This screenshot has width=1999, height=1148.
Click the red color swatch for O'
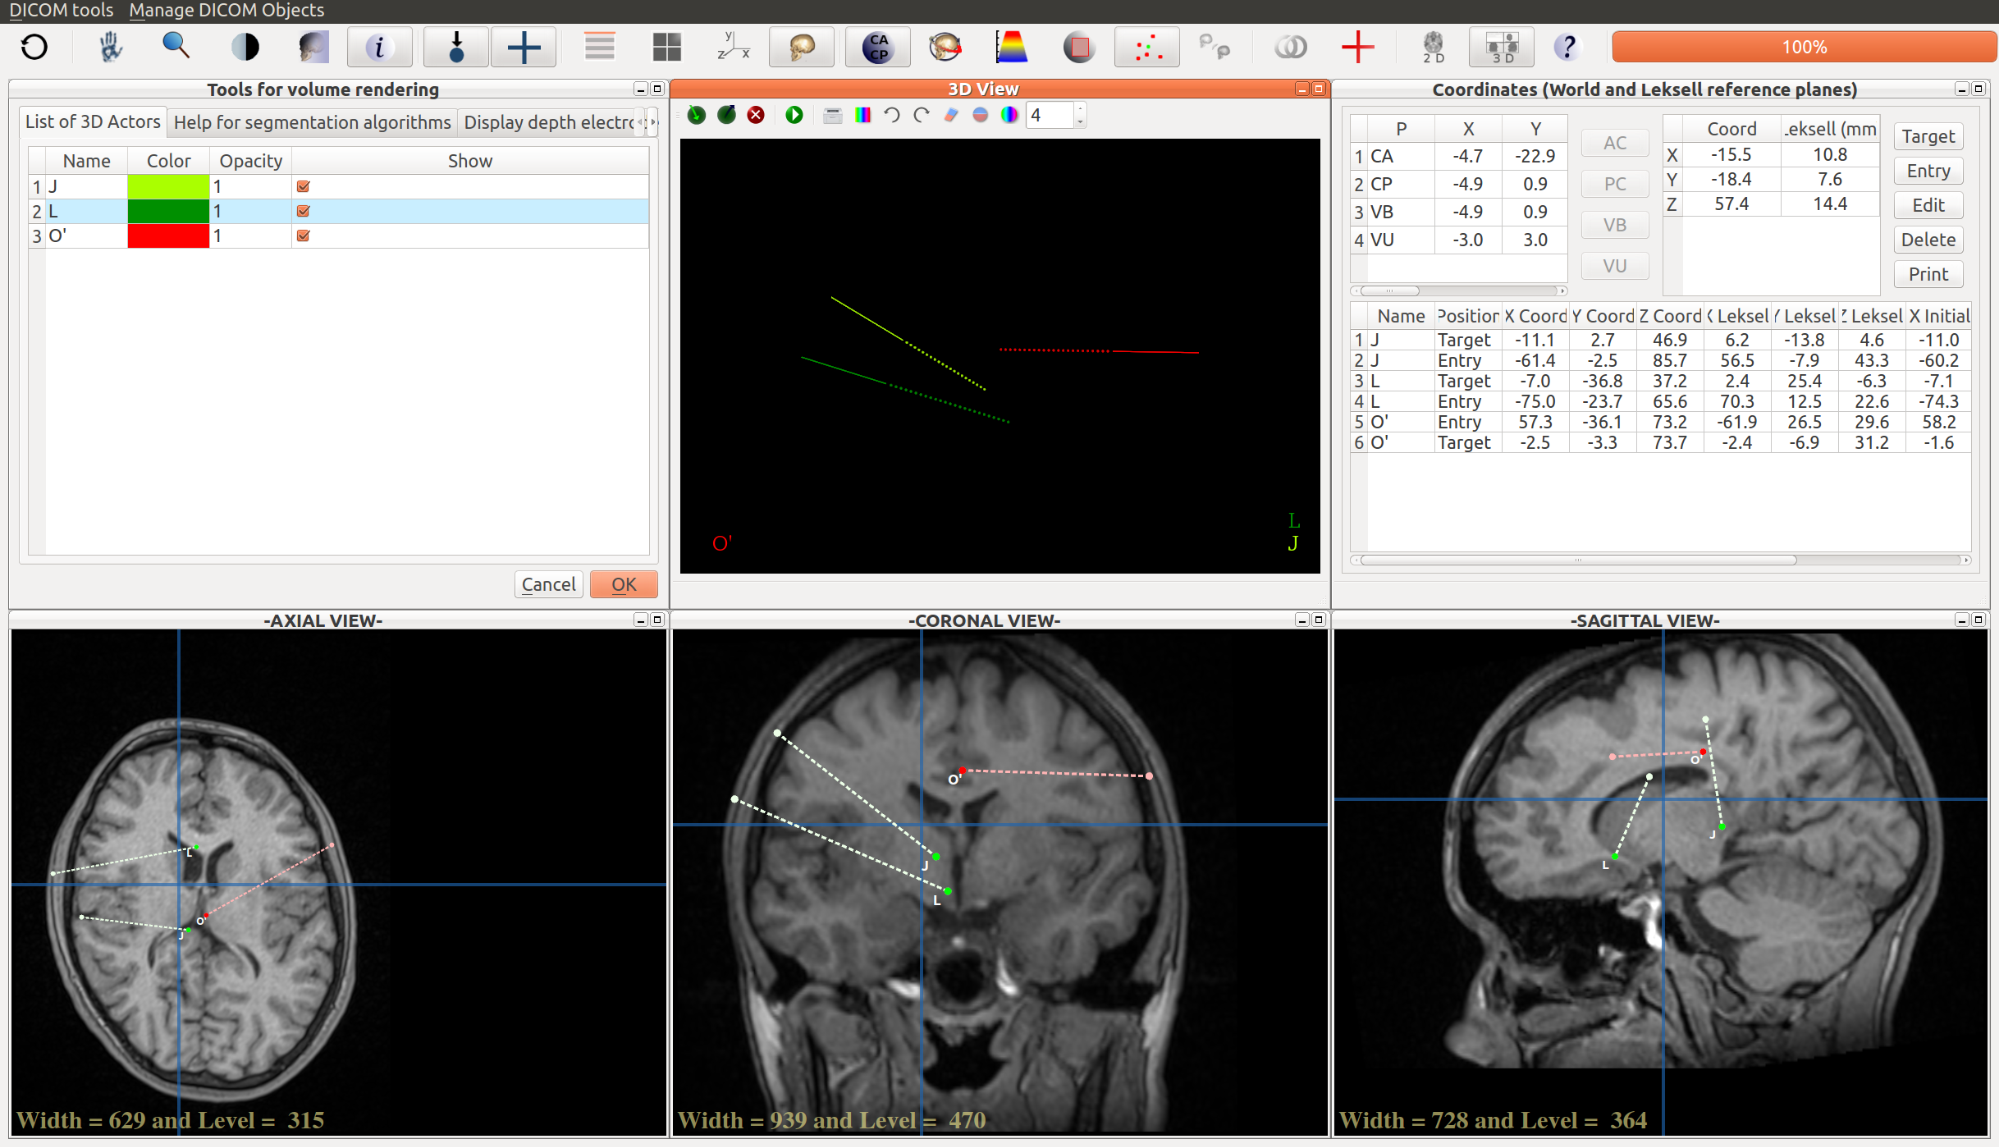coord(168,236)
